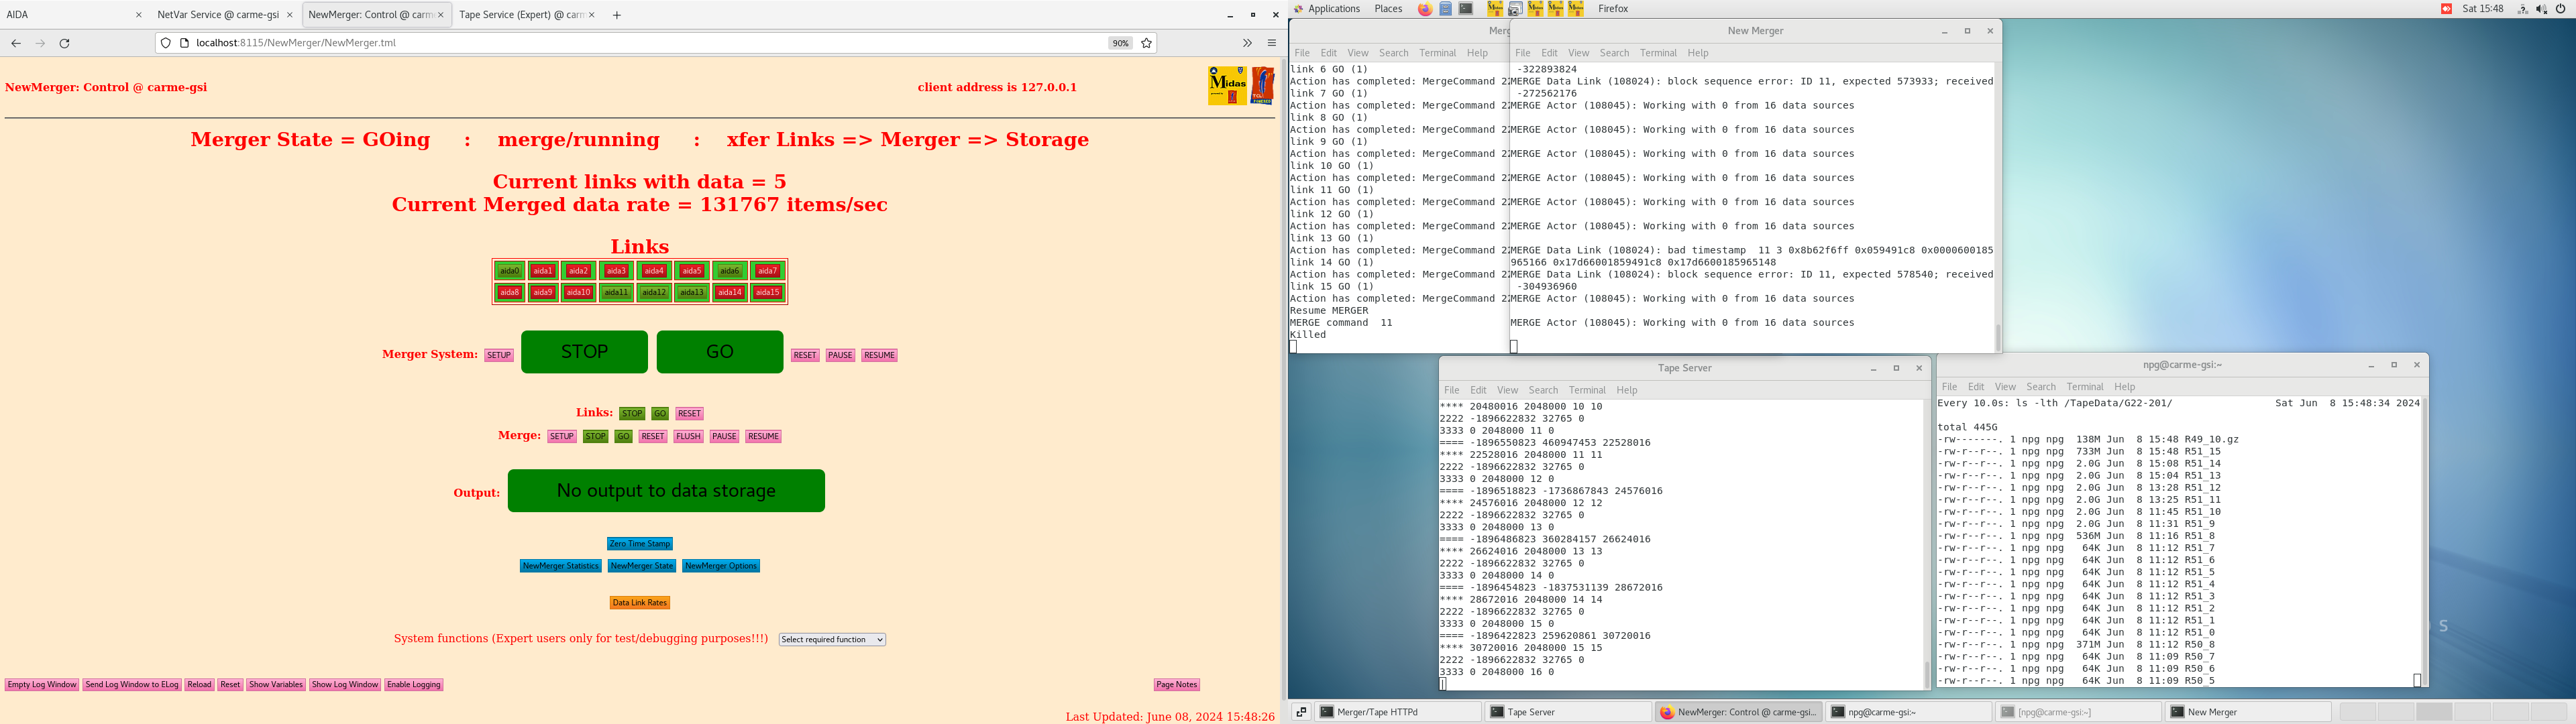The width and height of the screenshot is (2576, 724).
Task: Toggle the aida12 link button
Action: click(654, 293)
